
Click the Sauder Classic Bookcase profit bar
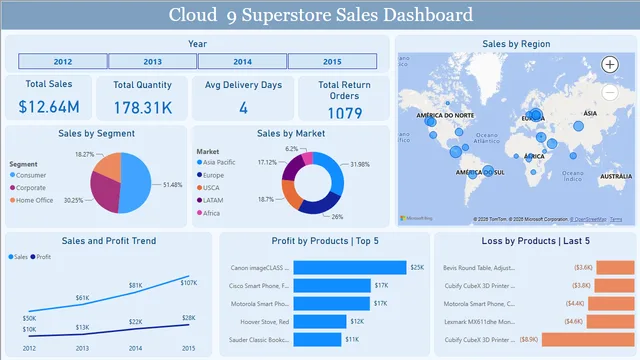point(317,340)
